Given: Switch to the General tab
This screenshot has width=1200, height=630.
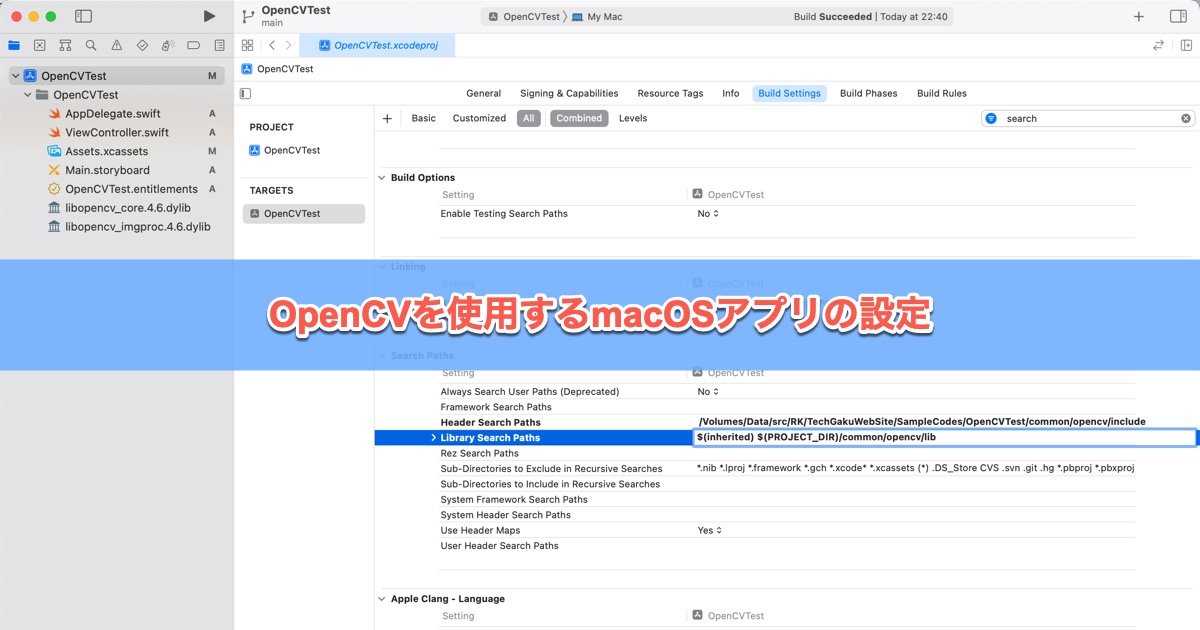Looking at the screenshot, I should pyautogui.click(x=483, y=93).
